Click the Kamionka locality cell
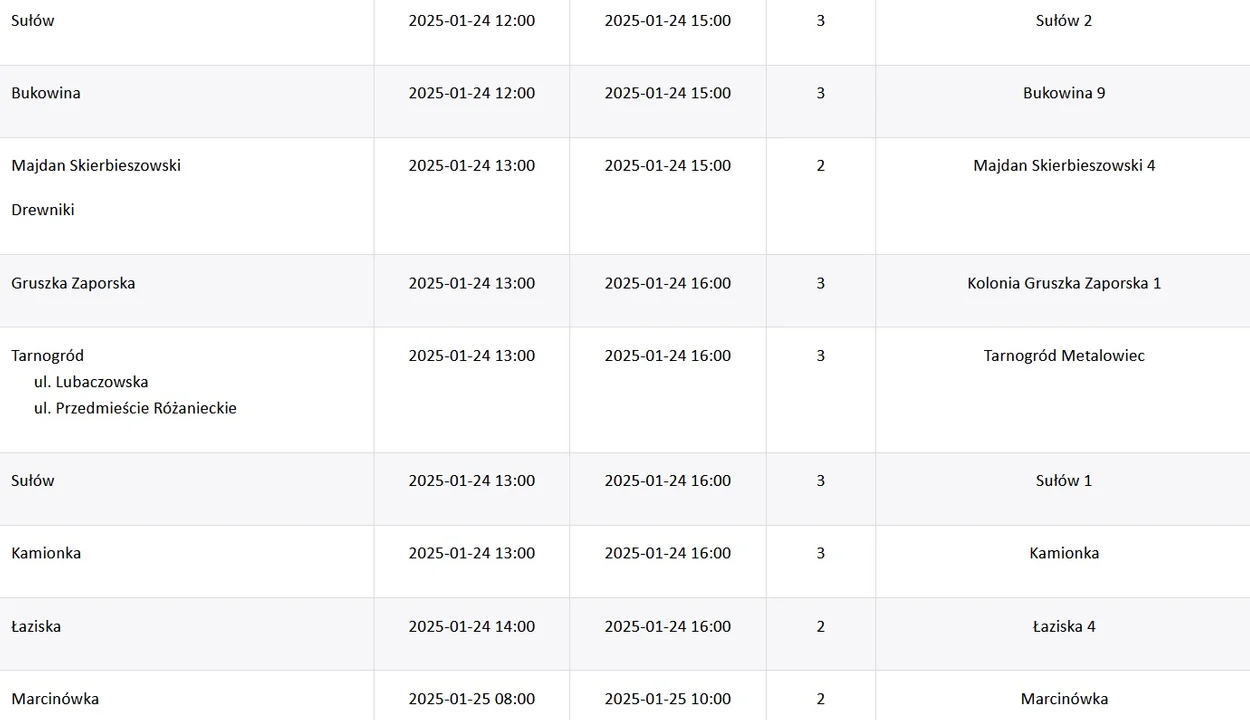This screenshot has width=1250, height=720. 46,553
